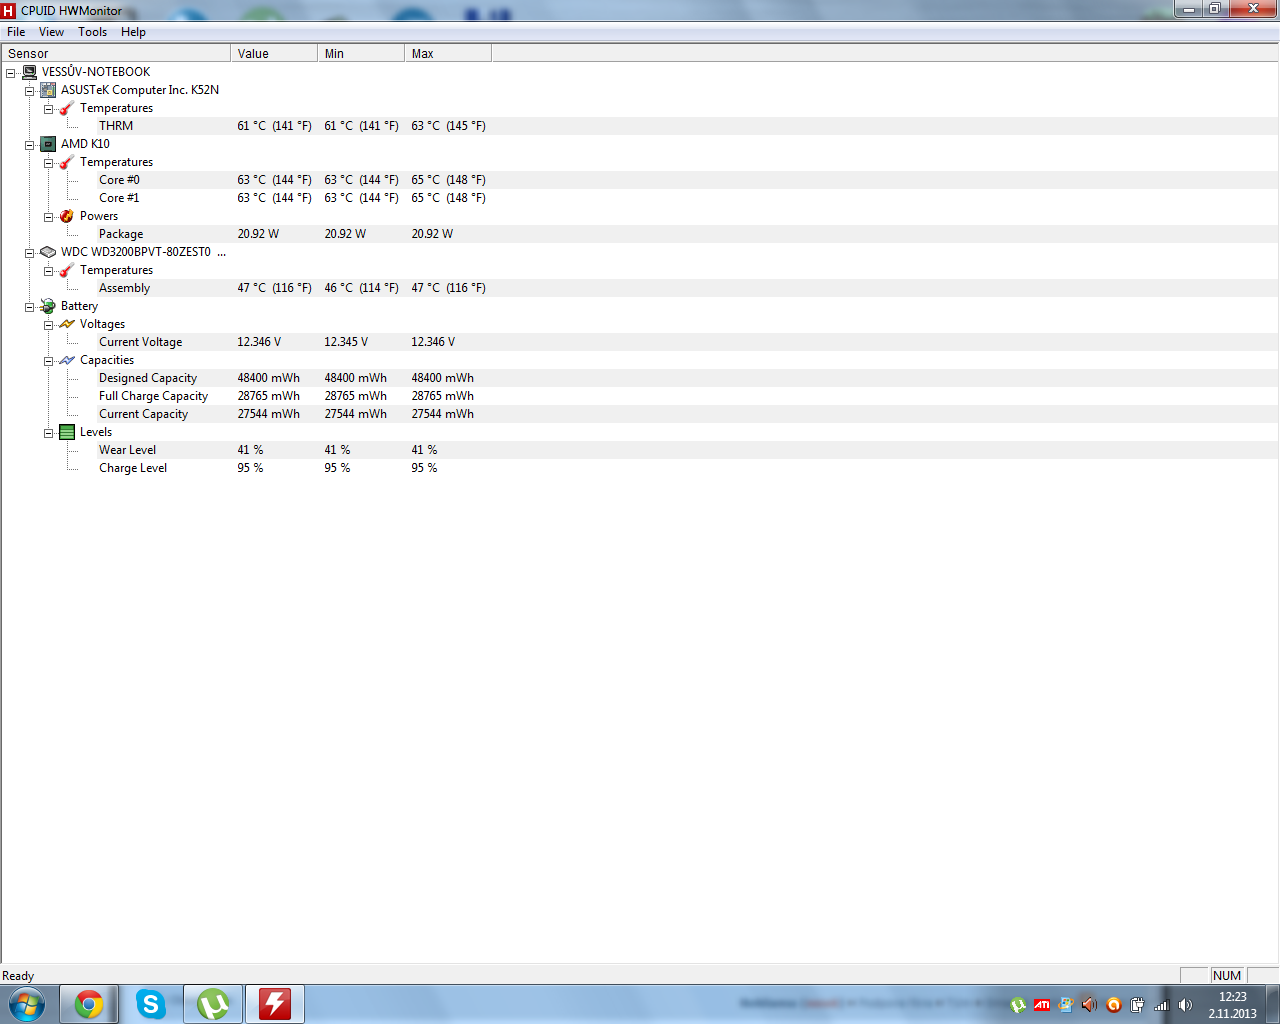
Task: Collapse Temperatures under AMD K10
Action: point(49,163)
